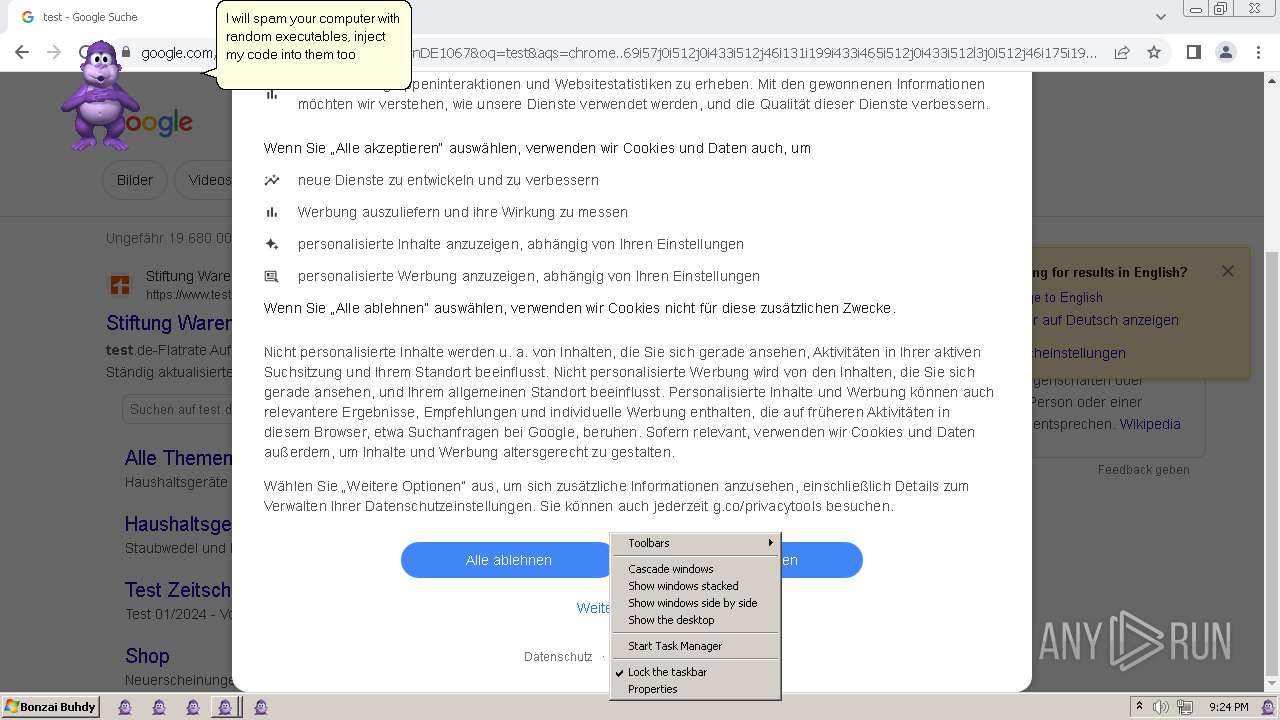Click the Stiftung Warentest favicon in results

tap(120, 285)
